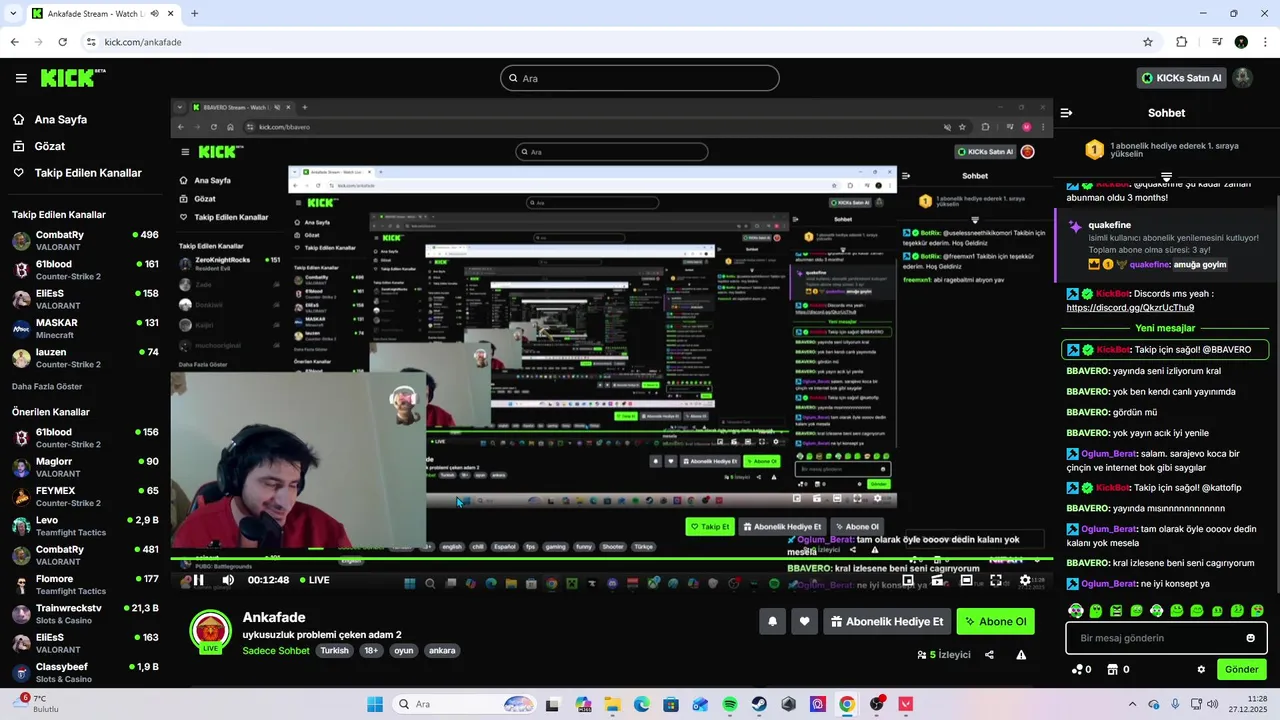Open Takip Edilen Kanallar from sidebar menu
Screen dimensions: 1280x720
[88, 173]
